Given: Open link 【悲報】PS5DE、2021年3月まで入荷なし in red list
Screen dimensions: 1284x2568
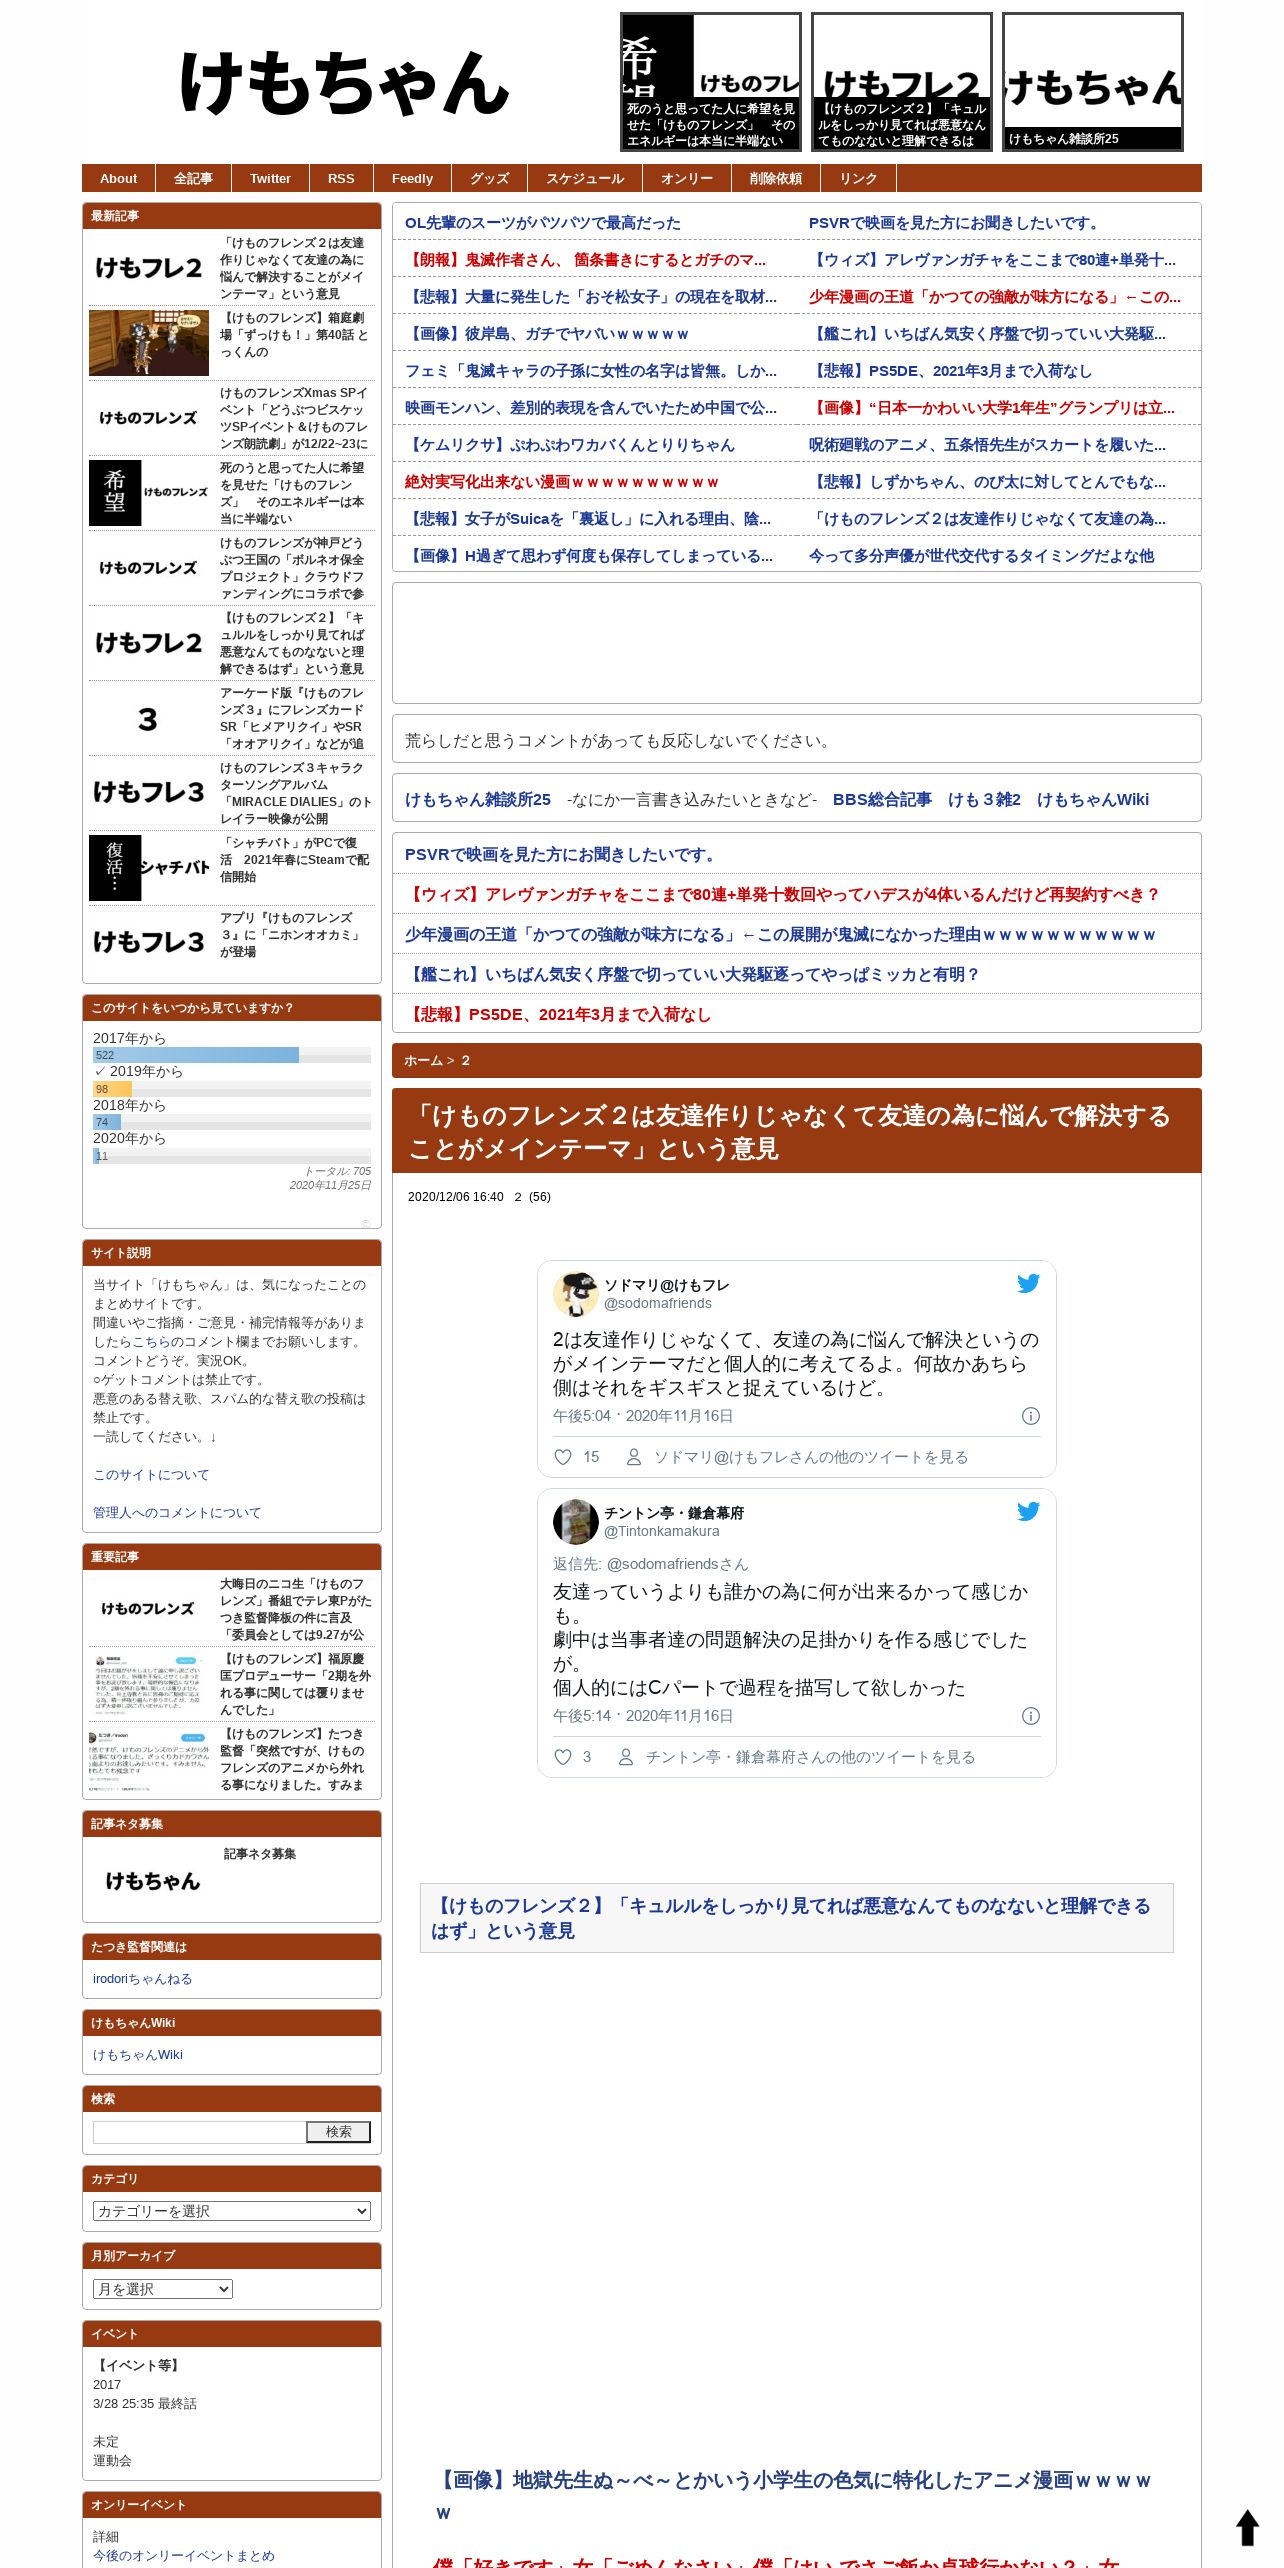Looking at the screenshot, I should 558,1014.
